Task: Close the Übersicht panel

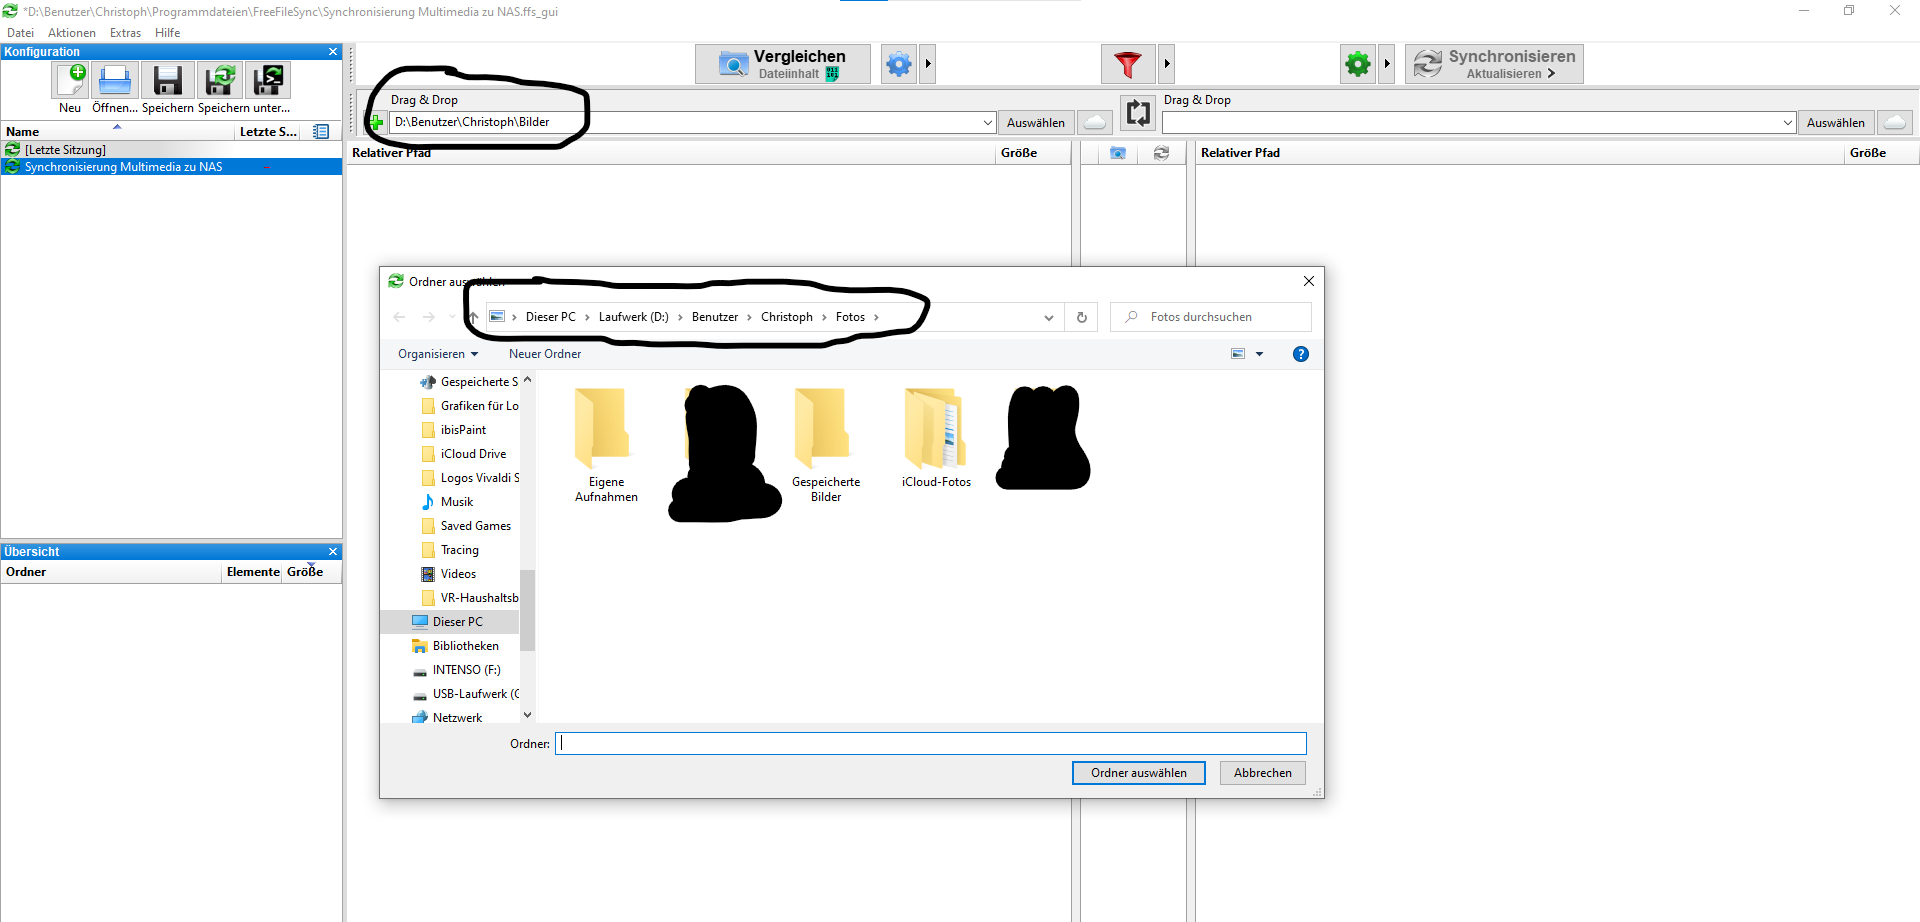Action: [333, 552]
